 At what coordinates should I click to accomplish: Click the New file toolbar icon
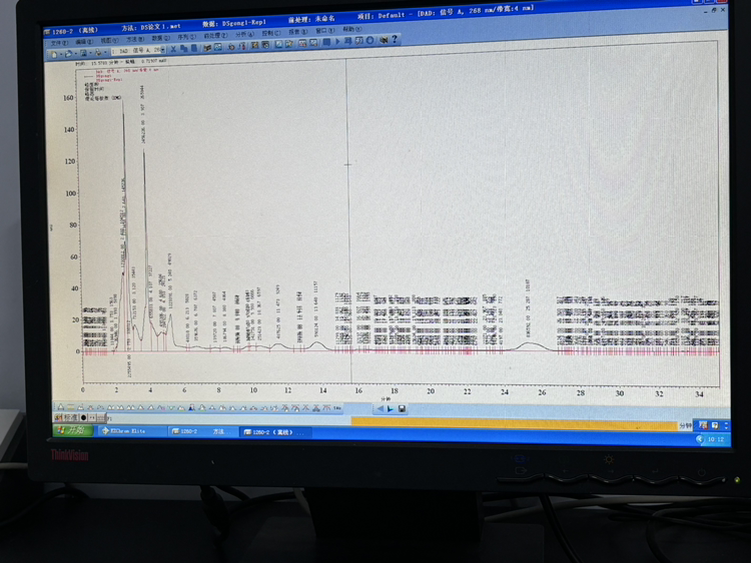54,54
